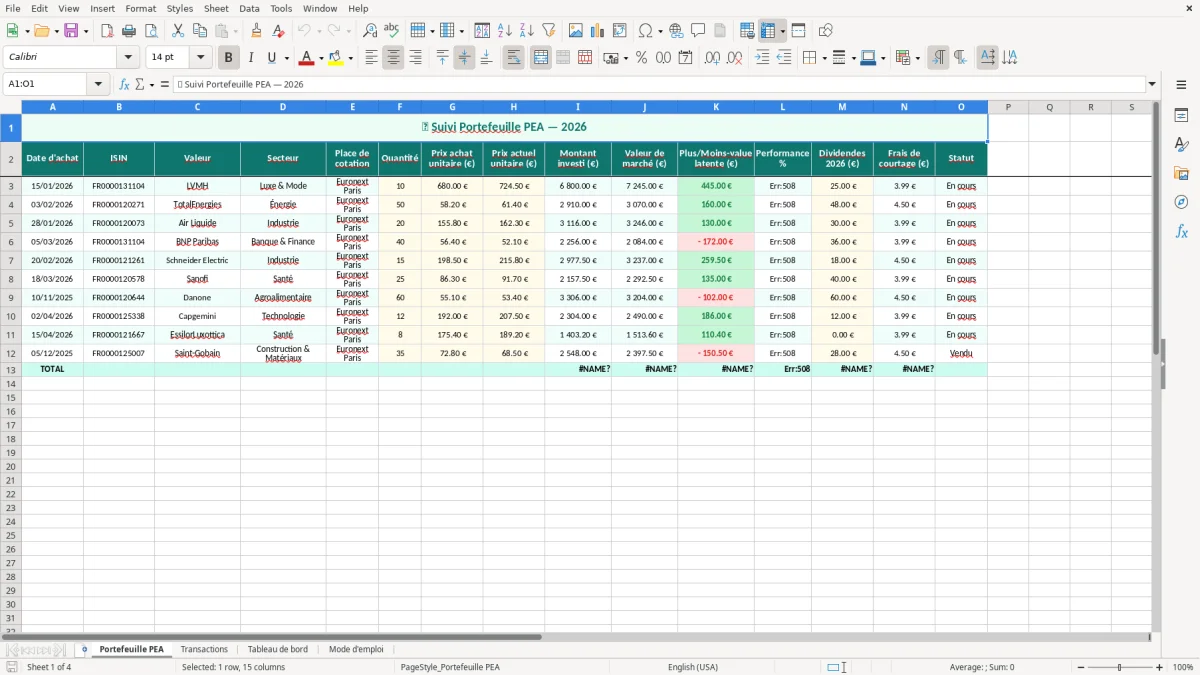This screenshot has height=675, width=1200.
Task: Toggle Underline formatting
Action: (x=272, y=58)
